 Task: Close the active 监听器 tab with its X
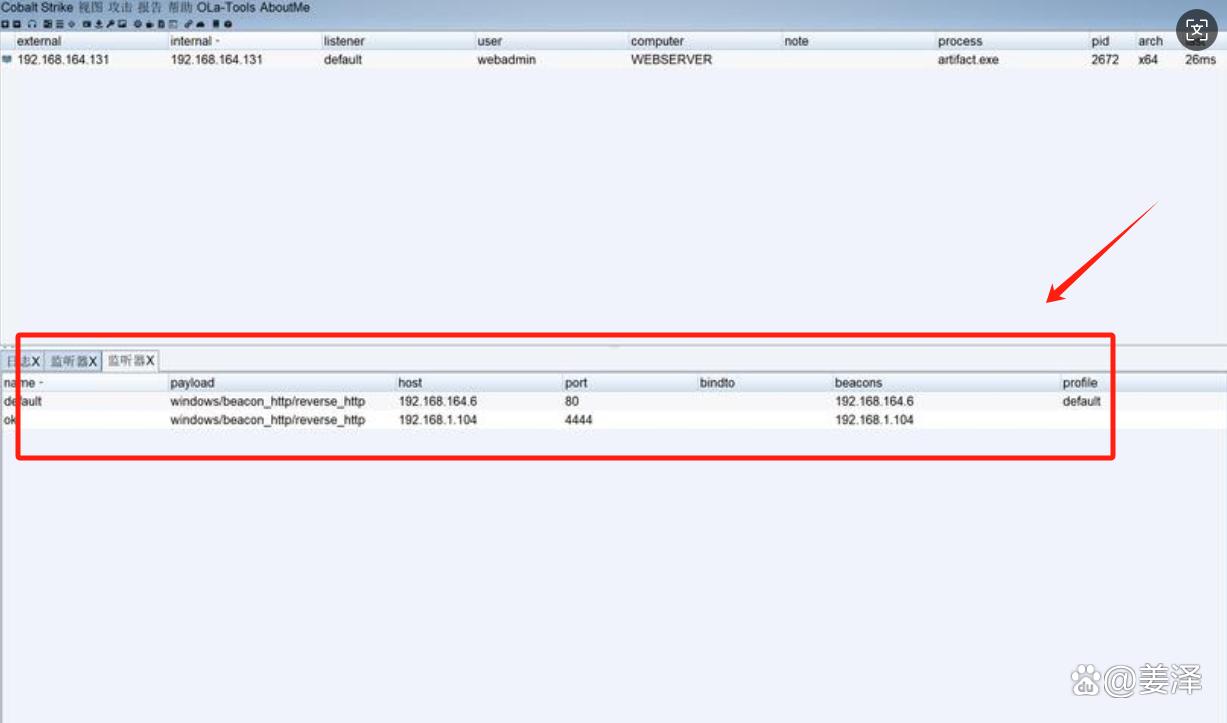point(150,360)
